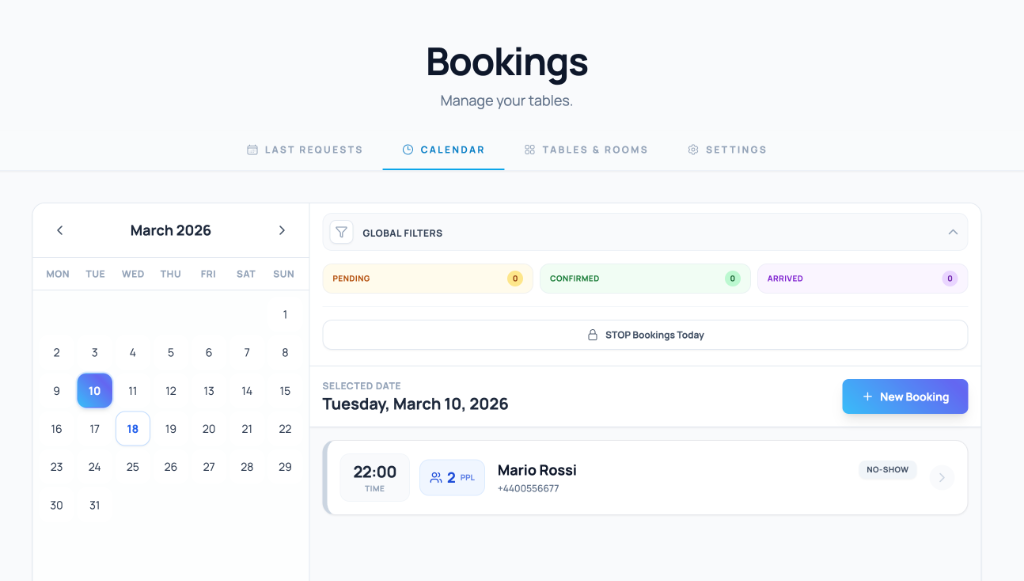Click STOP Bookings Today
This screenshot has width=1024, height=581.
(x=645, y=334)
